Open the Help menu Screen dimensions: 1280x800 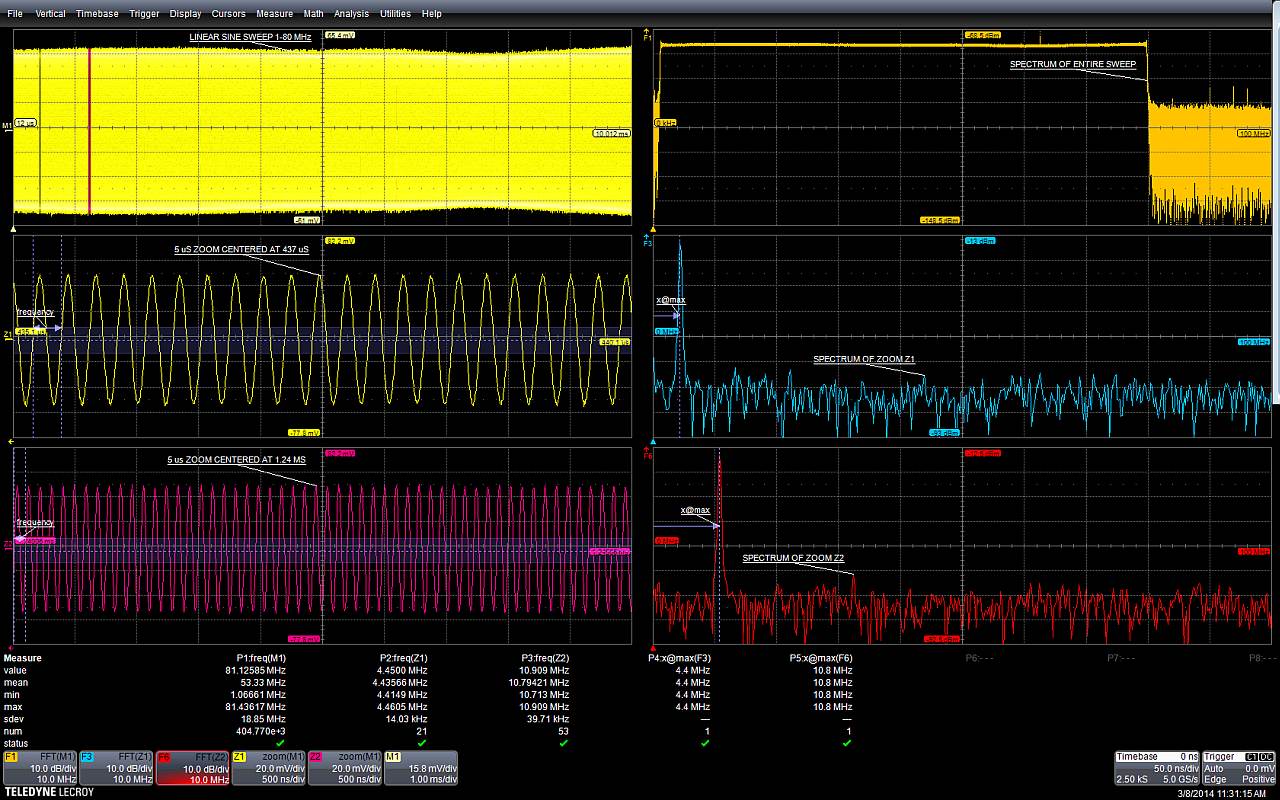432,14
